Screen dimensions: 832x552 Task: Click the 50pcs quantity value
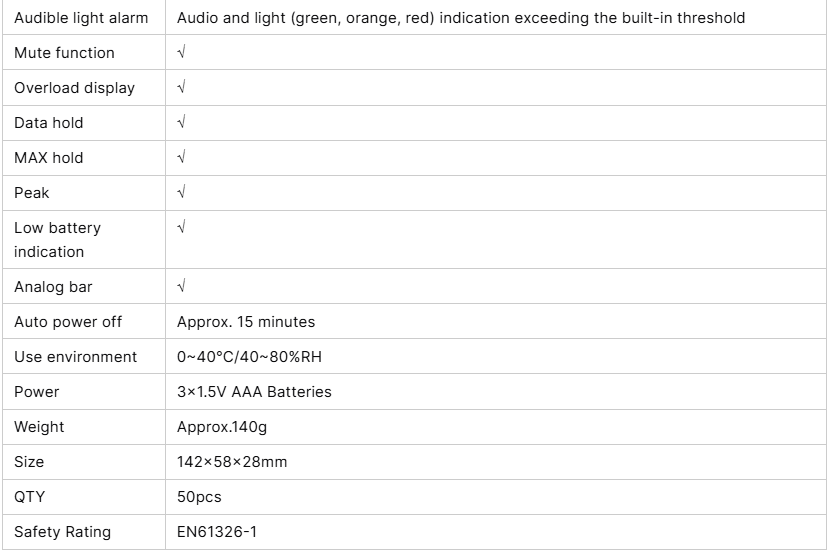tap(199, 497)
